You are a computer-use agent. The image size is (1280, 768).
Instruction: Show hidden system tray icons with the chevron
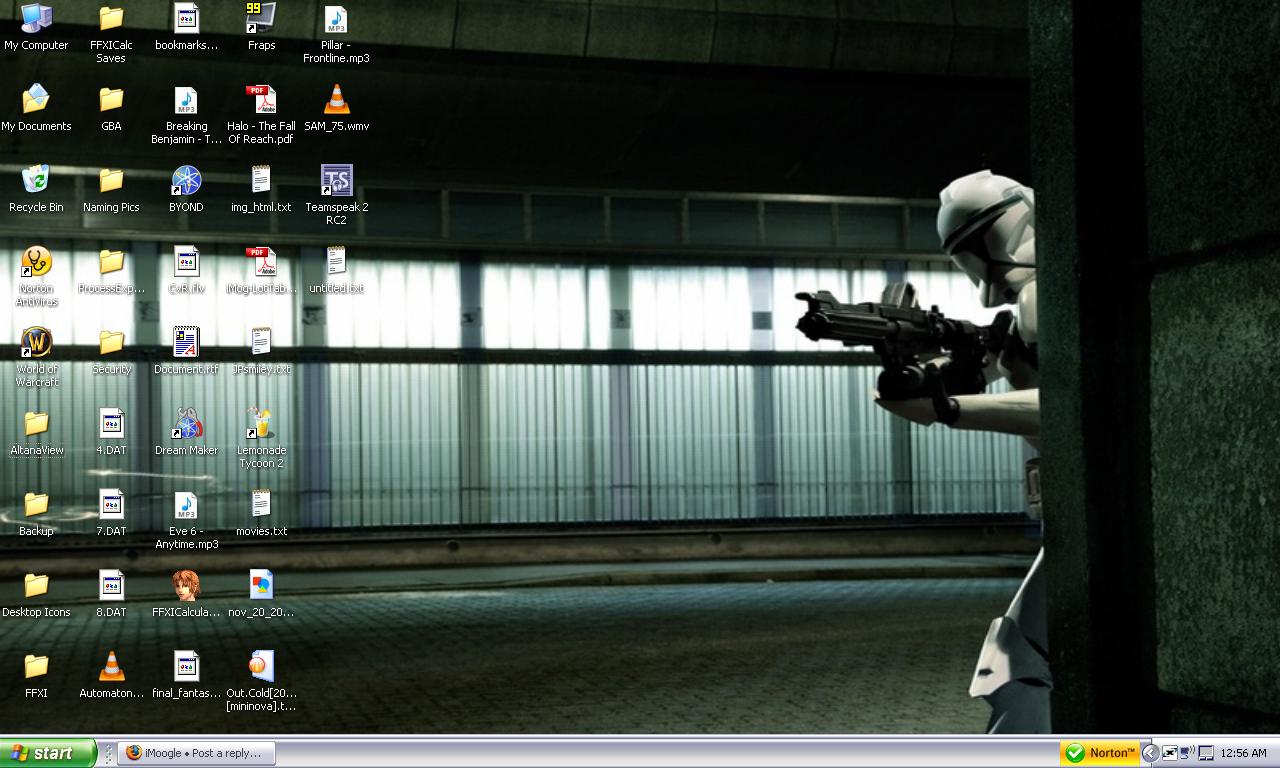(1151, 753)
